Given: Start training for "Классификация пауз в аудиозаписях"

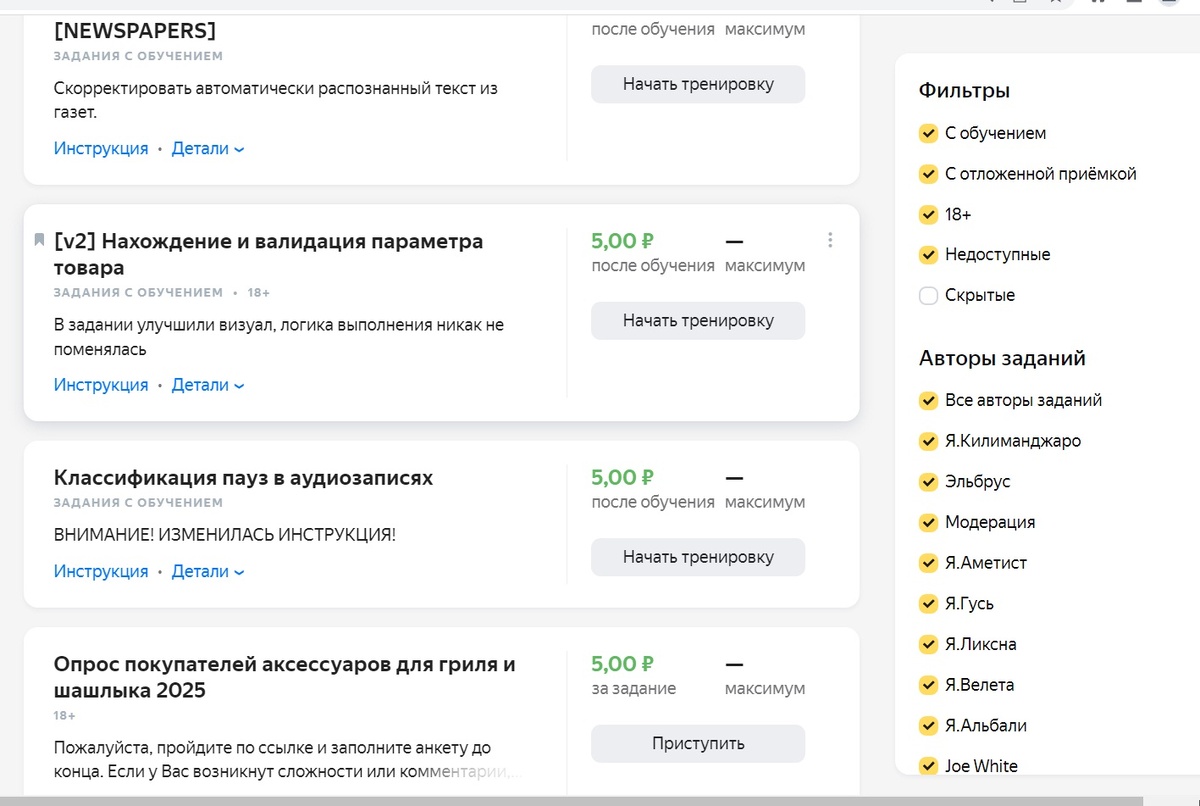Looking at the screenshot, I should click(697, 557).
